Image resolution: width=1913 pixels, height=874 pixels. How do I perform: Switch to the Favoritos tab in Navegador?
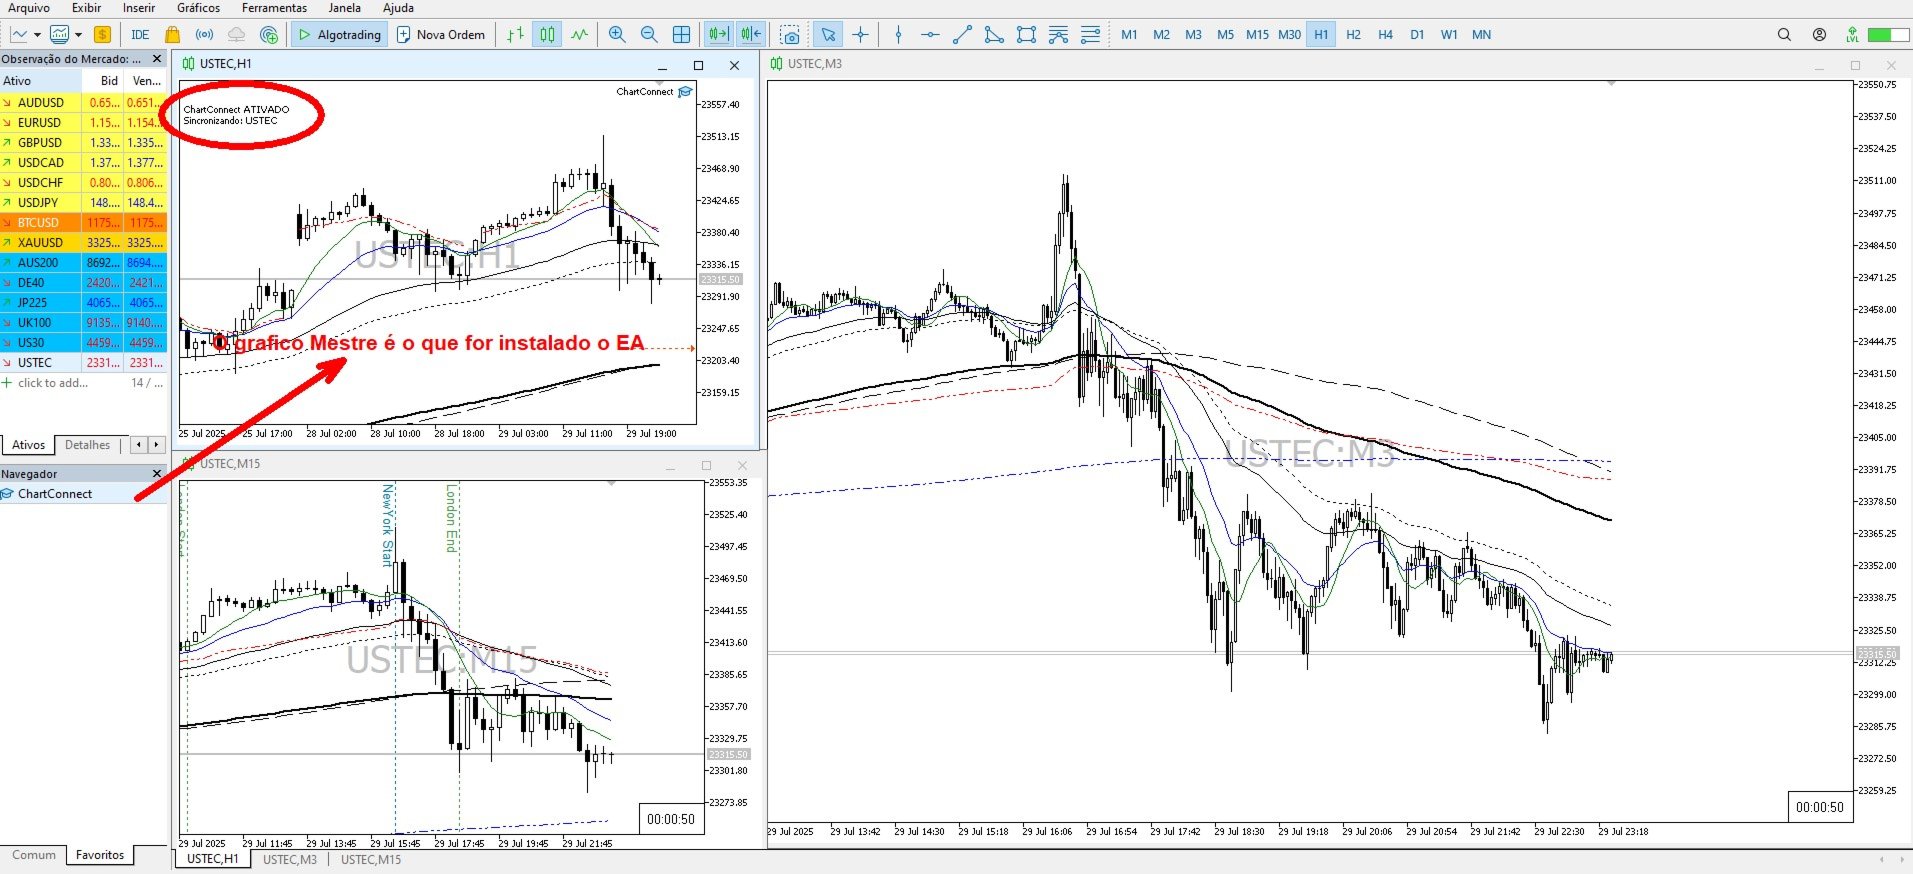[x=100, y=855]
